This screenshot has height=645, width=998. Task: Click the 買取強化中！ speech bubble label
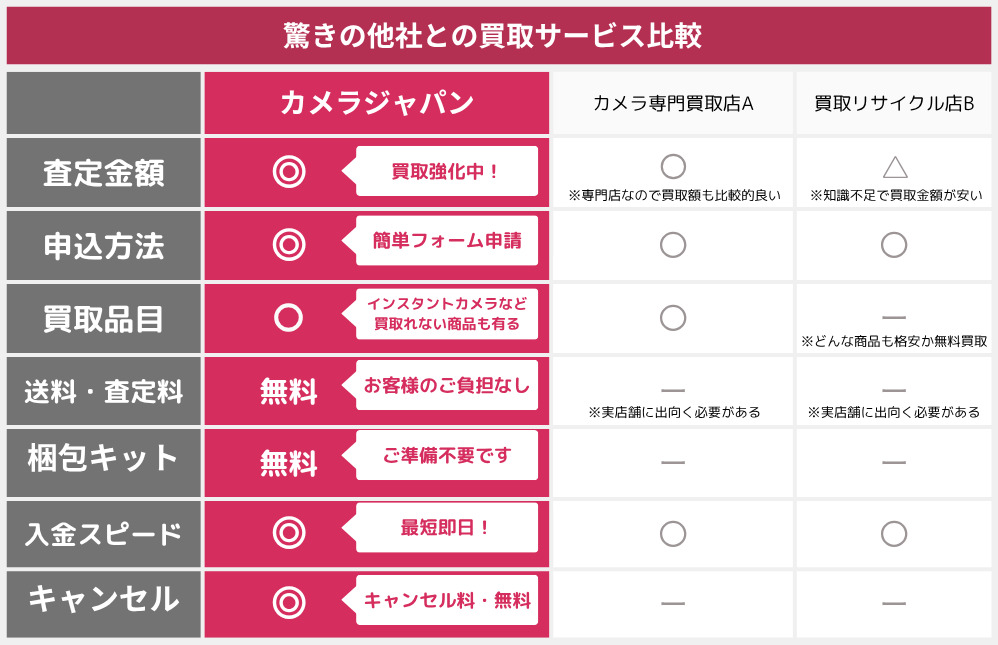445,171
